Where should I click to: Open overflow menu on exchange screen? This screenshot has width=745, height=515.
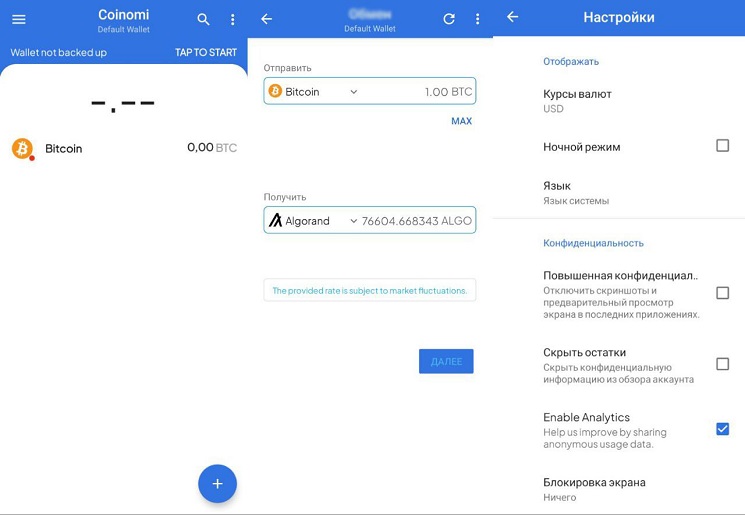pyautogui.click(x=477, y=19)
